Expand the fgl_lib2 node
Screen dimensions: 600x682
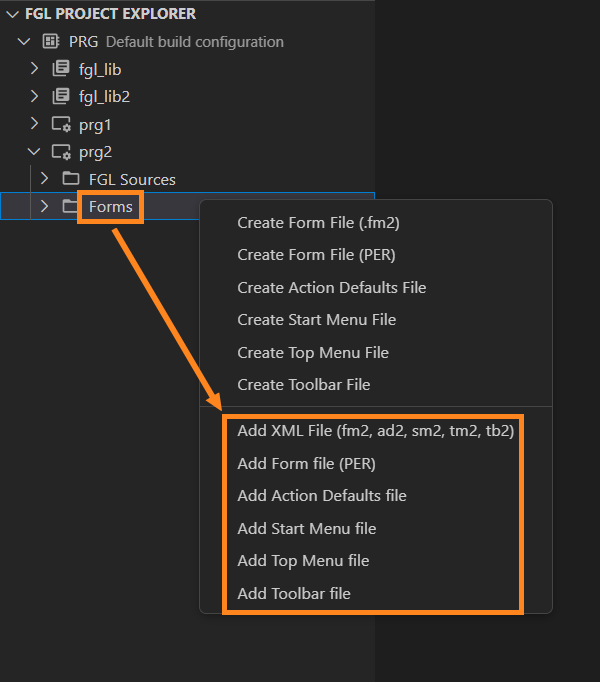click(34, 97)
